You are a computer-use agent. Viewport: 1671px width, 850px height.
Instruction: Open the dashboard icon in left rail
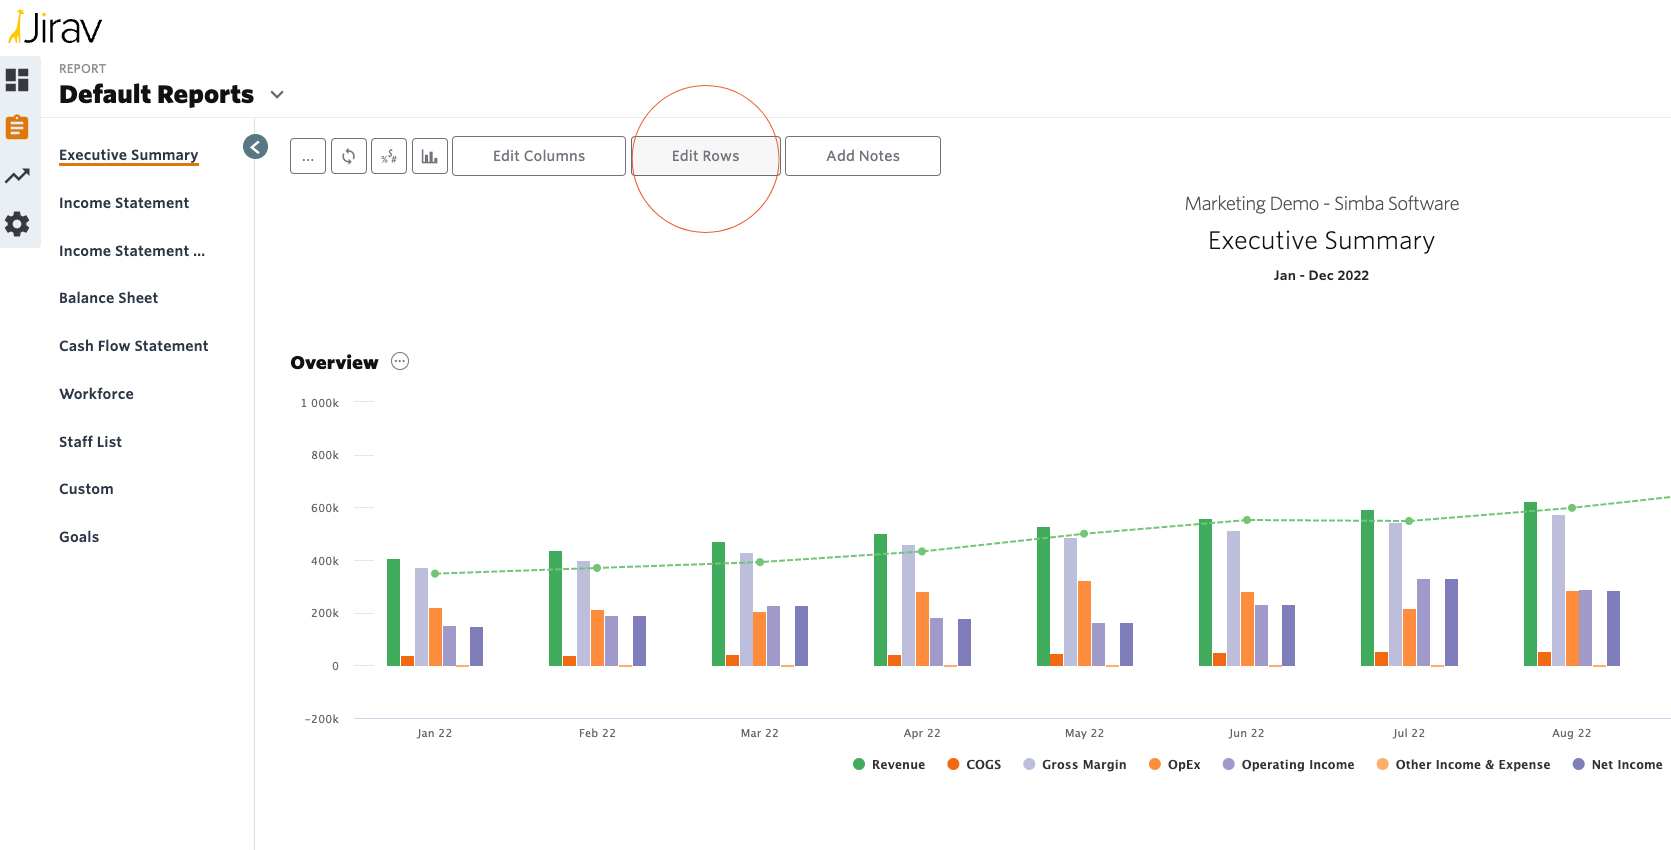tap(17, 79)
